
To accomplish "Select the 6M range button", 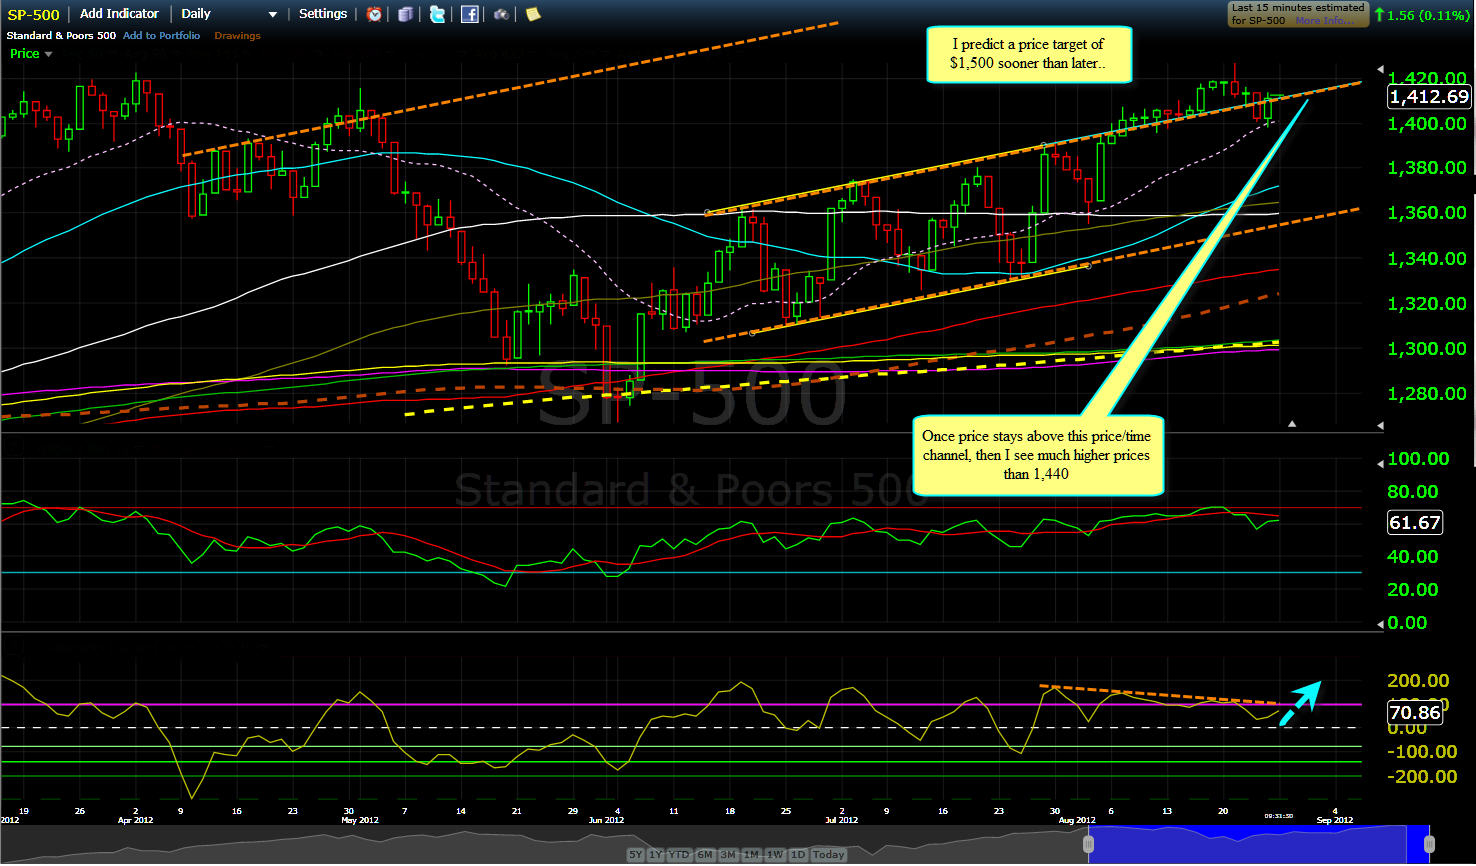I will coord(704,855).
